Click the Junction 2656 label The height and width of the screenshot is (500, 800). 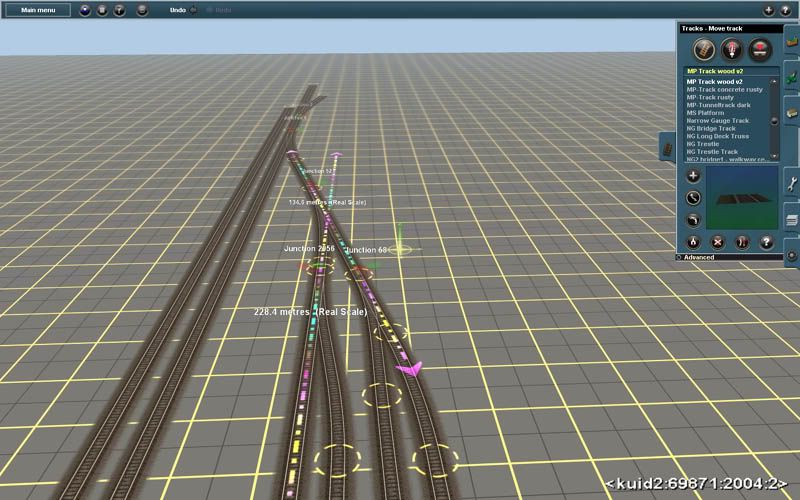click(309, 248)
